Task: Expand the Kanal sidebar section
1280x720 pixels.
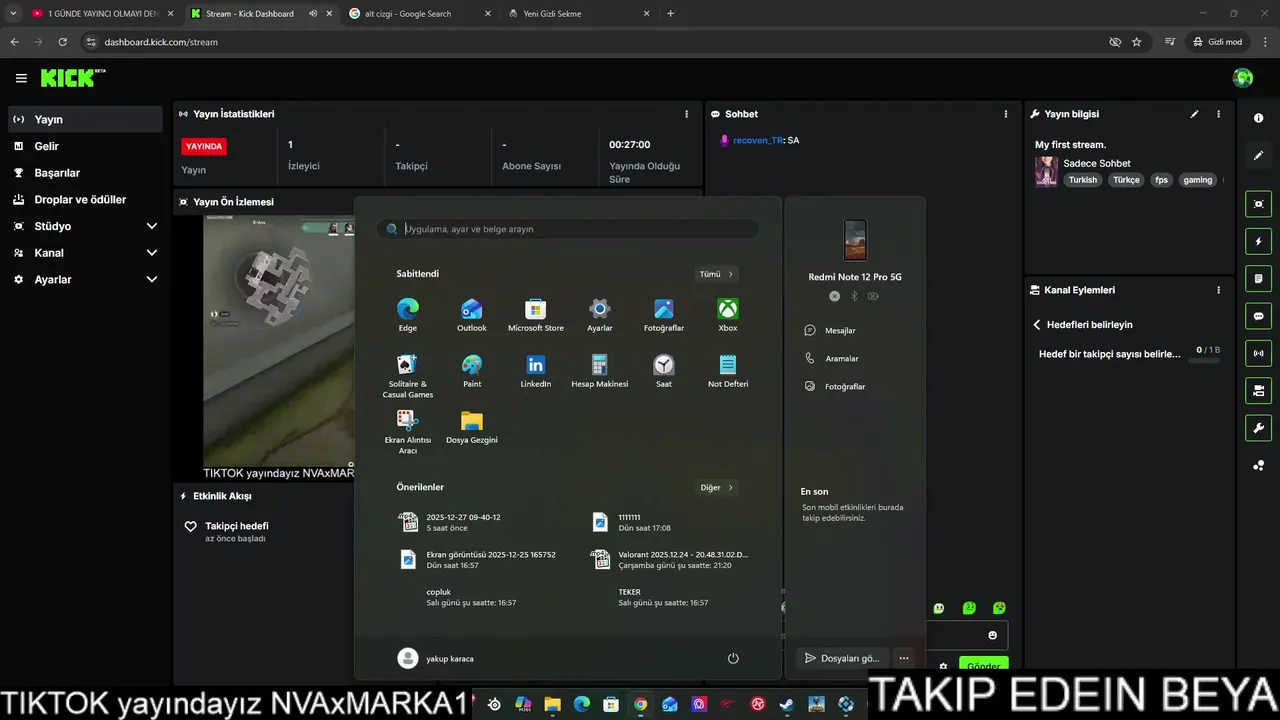Action: coord(85,253)
